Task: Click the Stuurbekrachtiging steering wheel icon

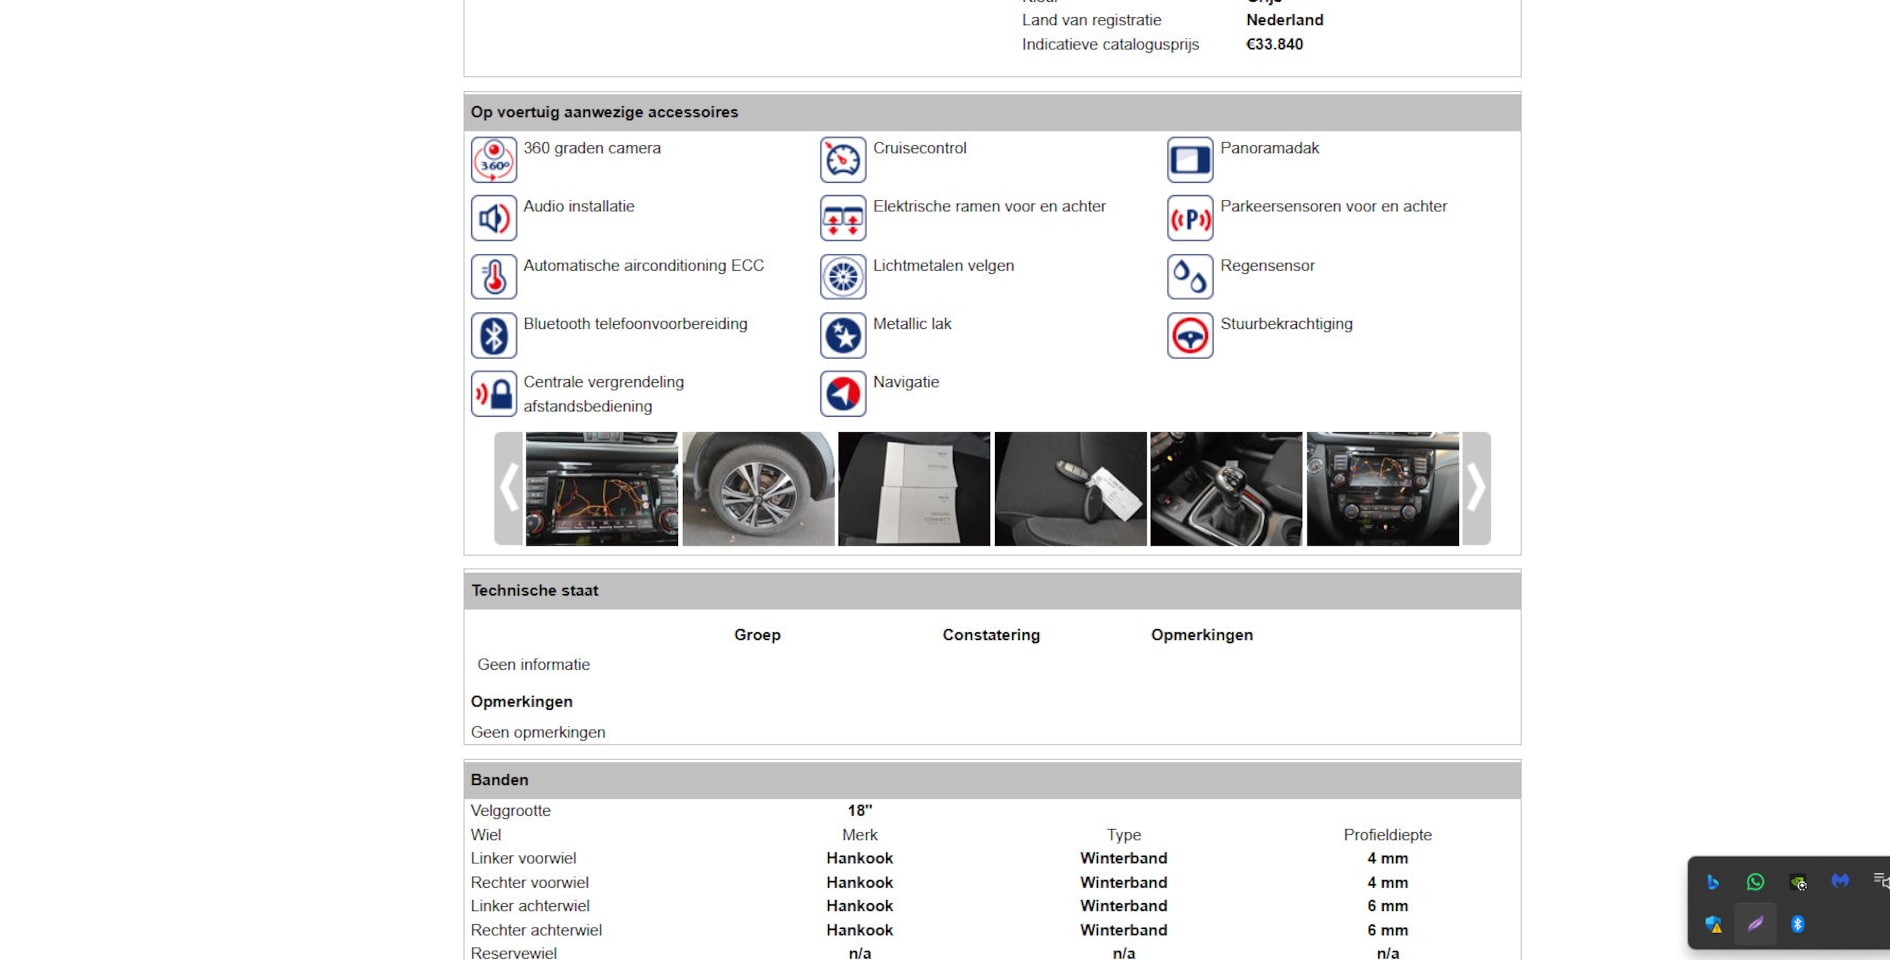Action: click(x=1189, y=335)
